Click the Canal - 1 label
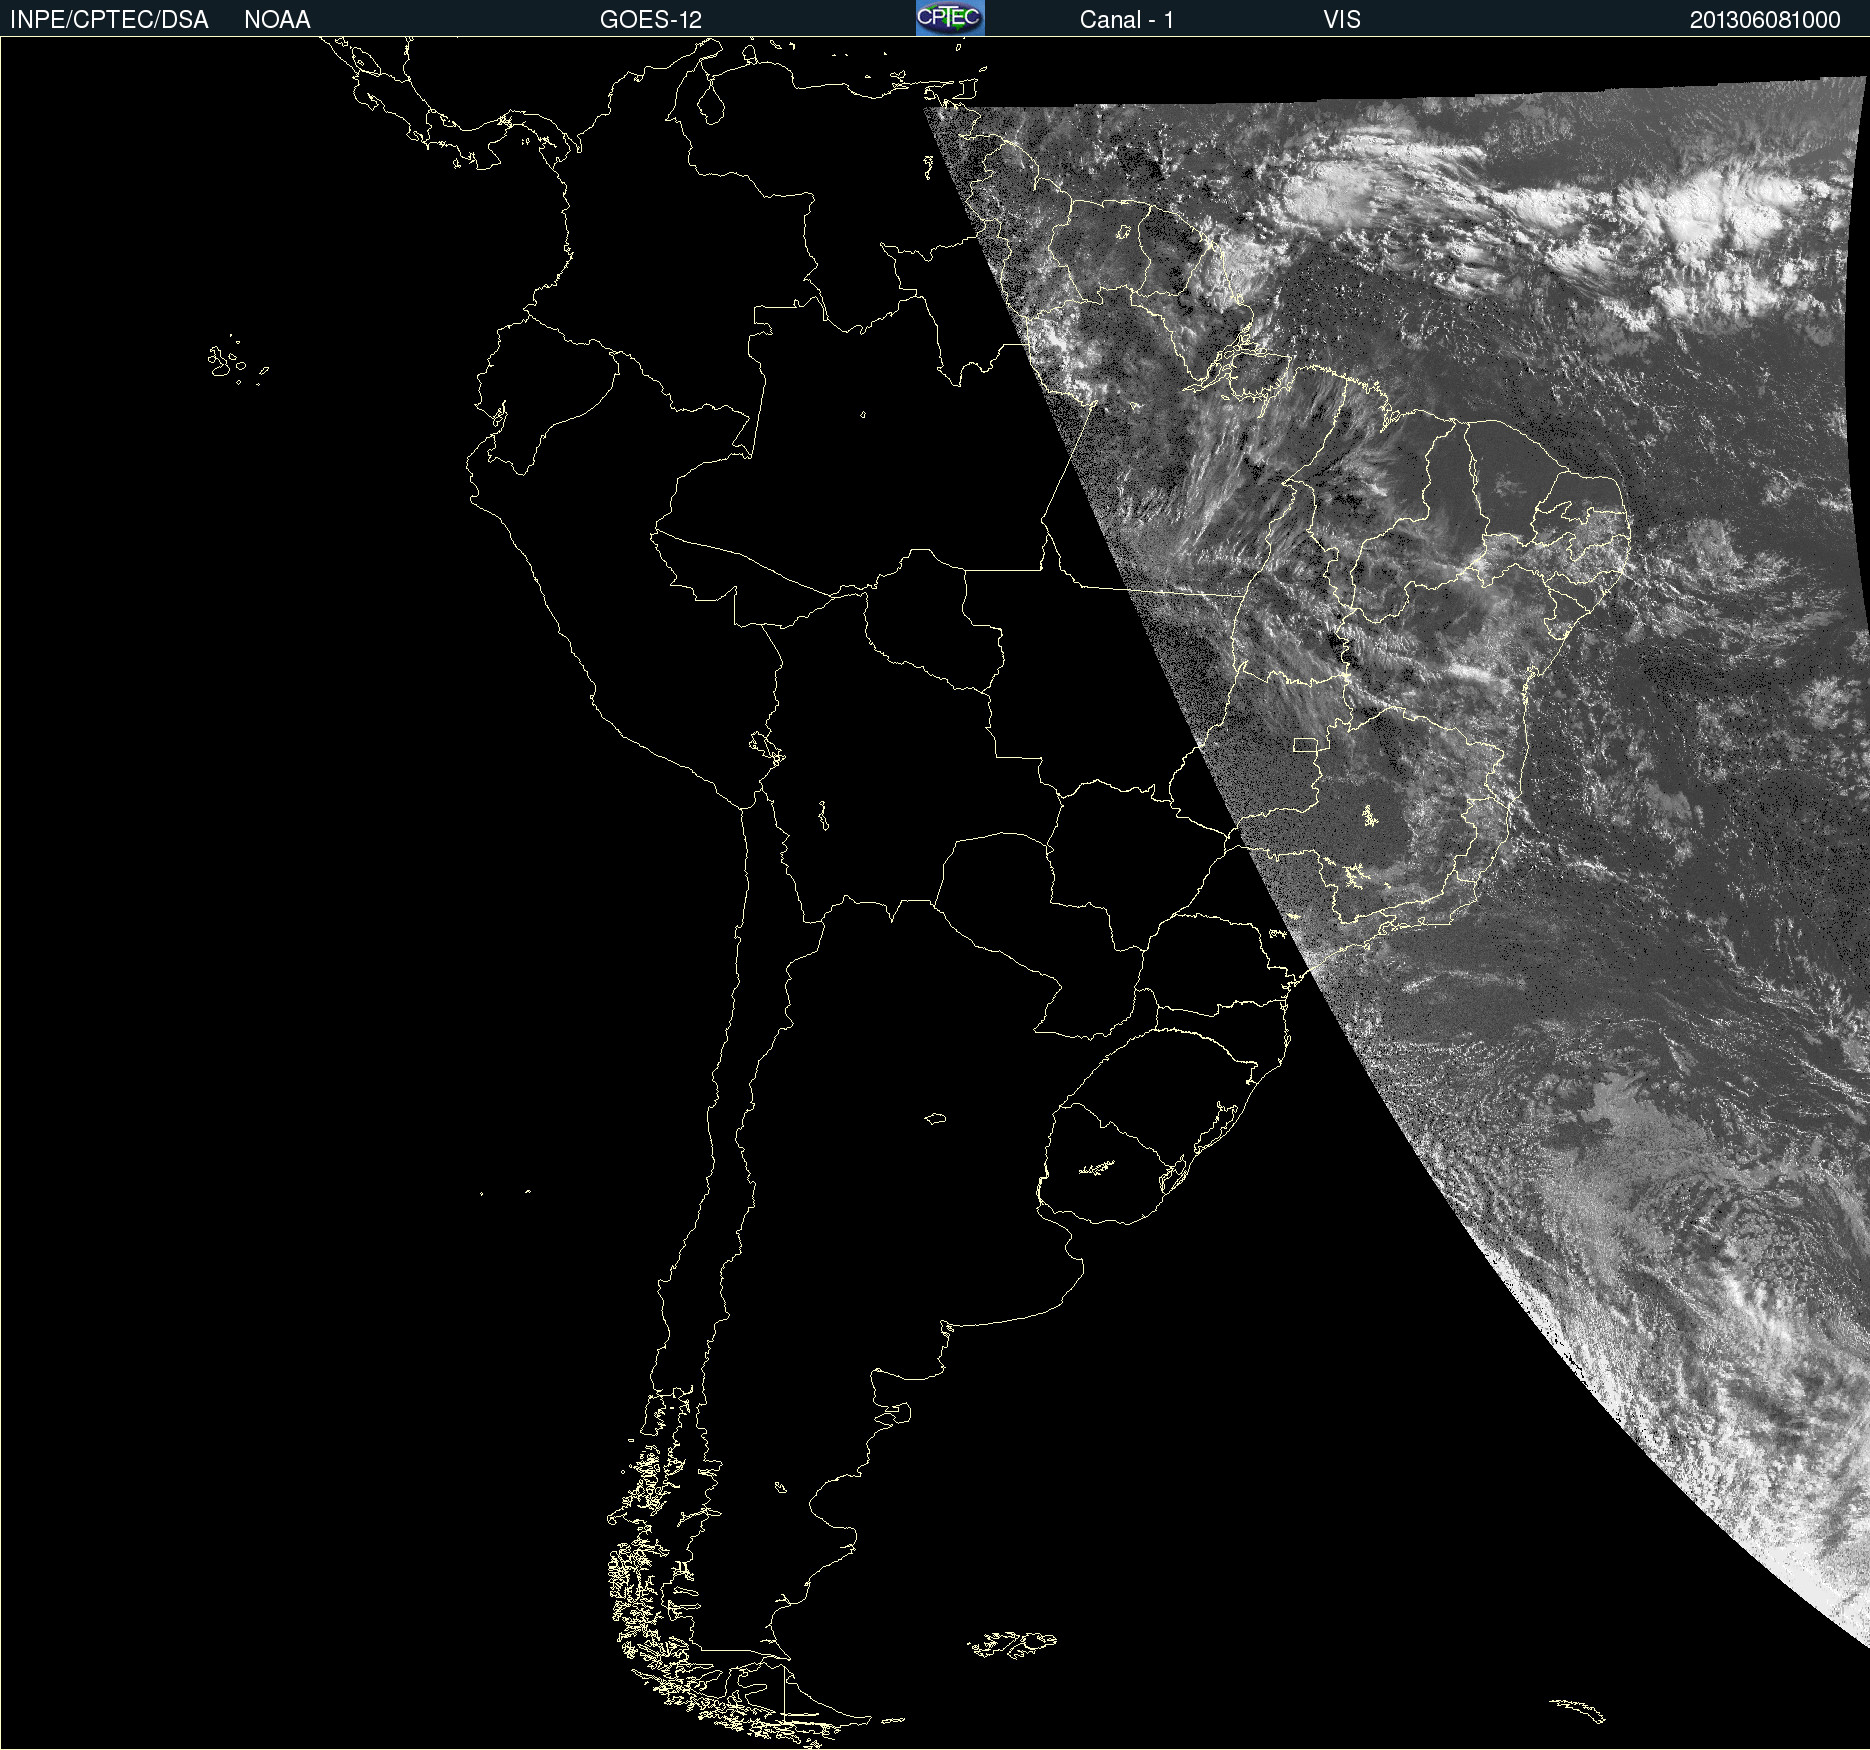1870x1750 pixels. click(1126, 20)
